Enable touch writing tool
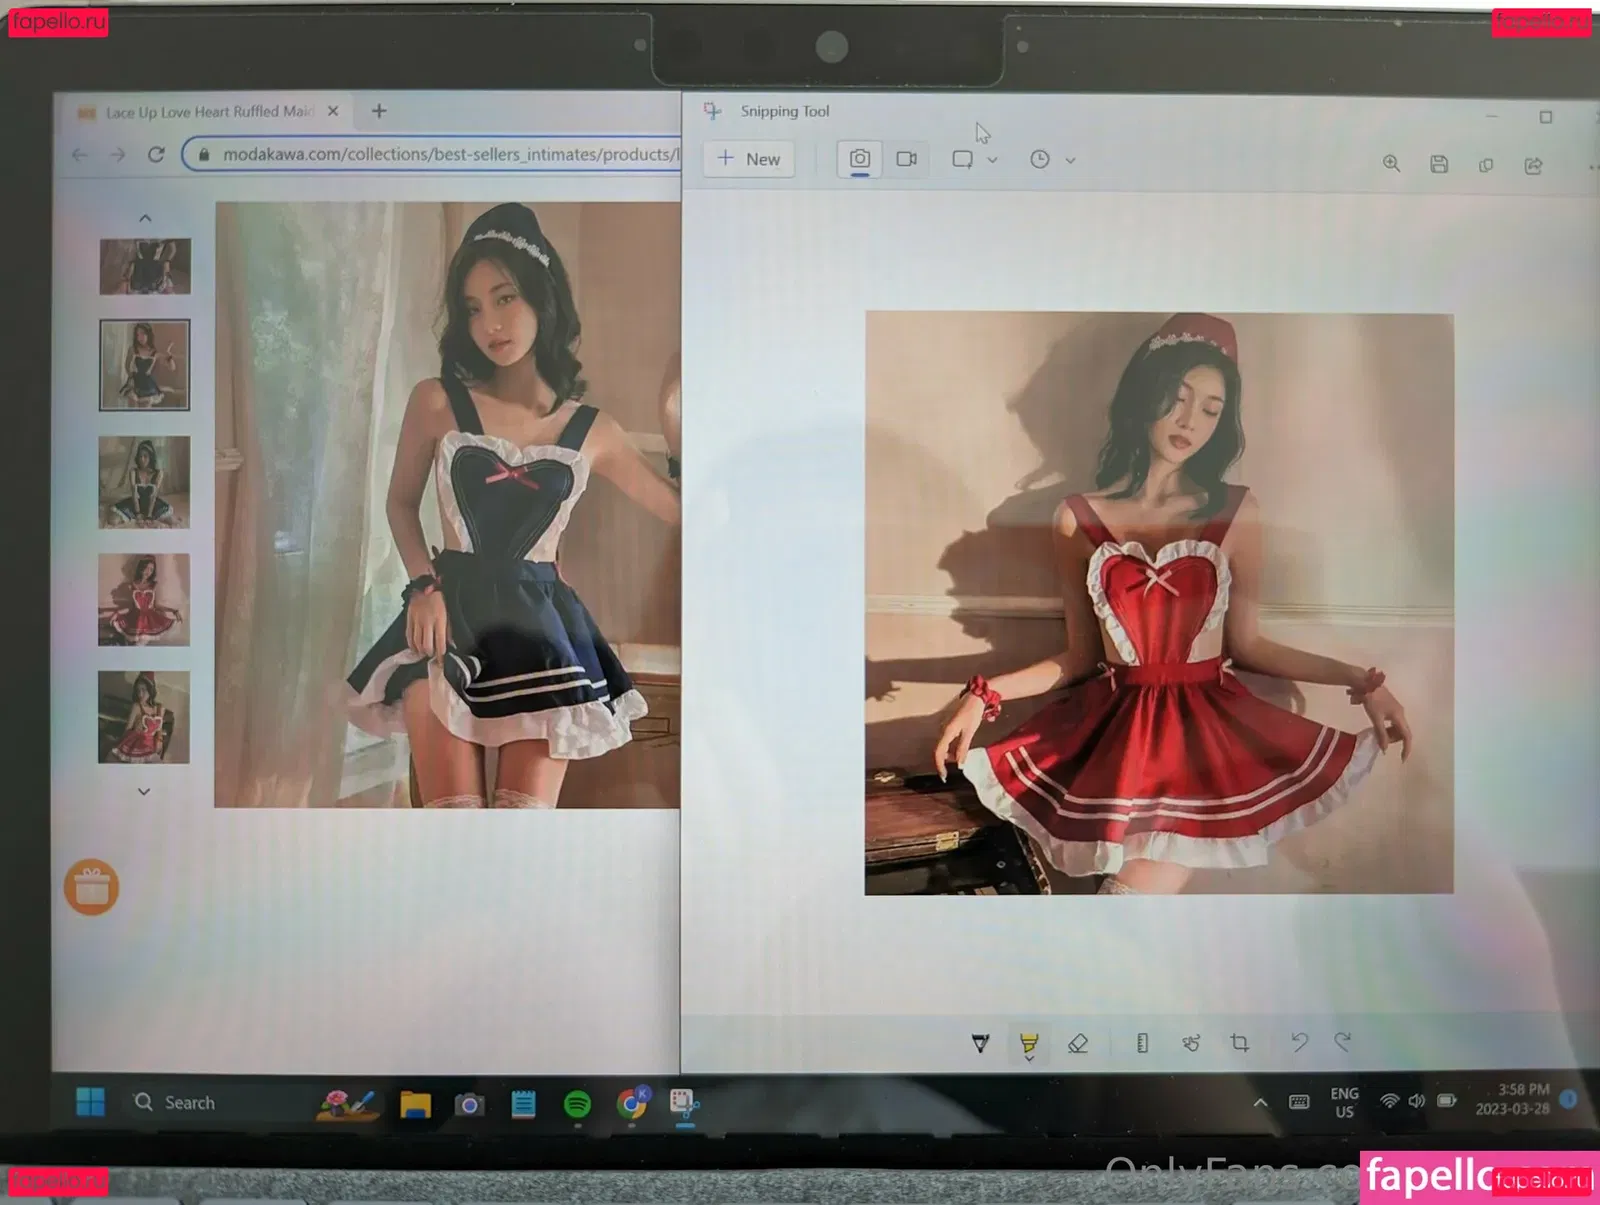This screenshot has height=1205, width=1600. tap(1190, 1043)
